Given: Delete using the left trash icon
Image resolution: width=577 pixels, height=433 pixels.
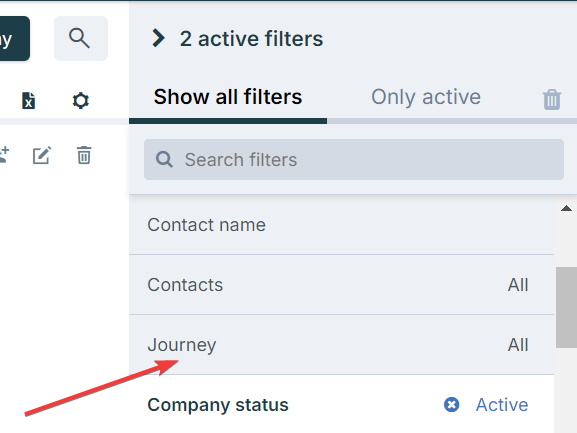Looking at the screenshot, I should [84, 155].
